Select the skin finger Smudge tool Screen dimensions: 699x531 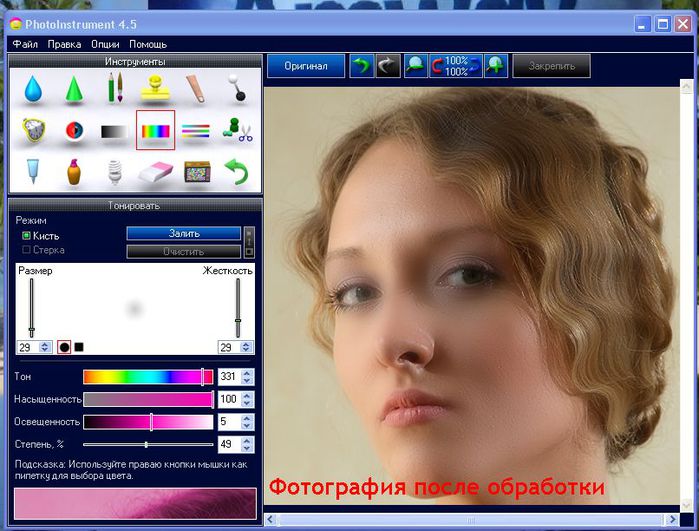196,89
